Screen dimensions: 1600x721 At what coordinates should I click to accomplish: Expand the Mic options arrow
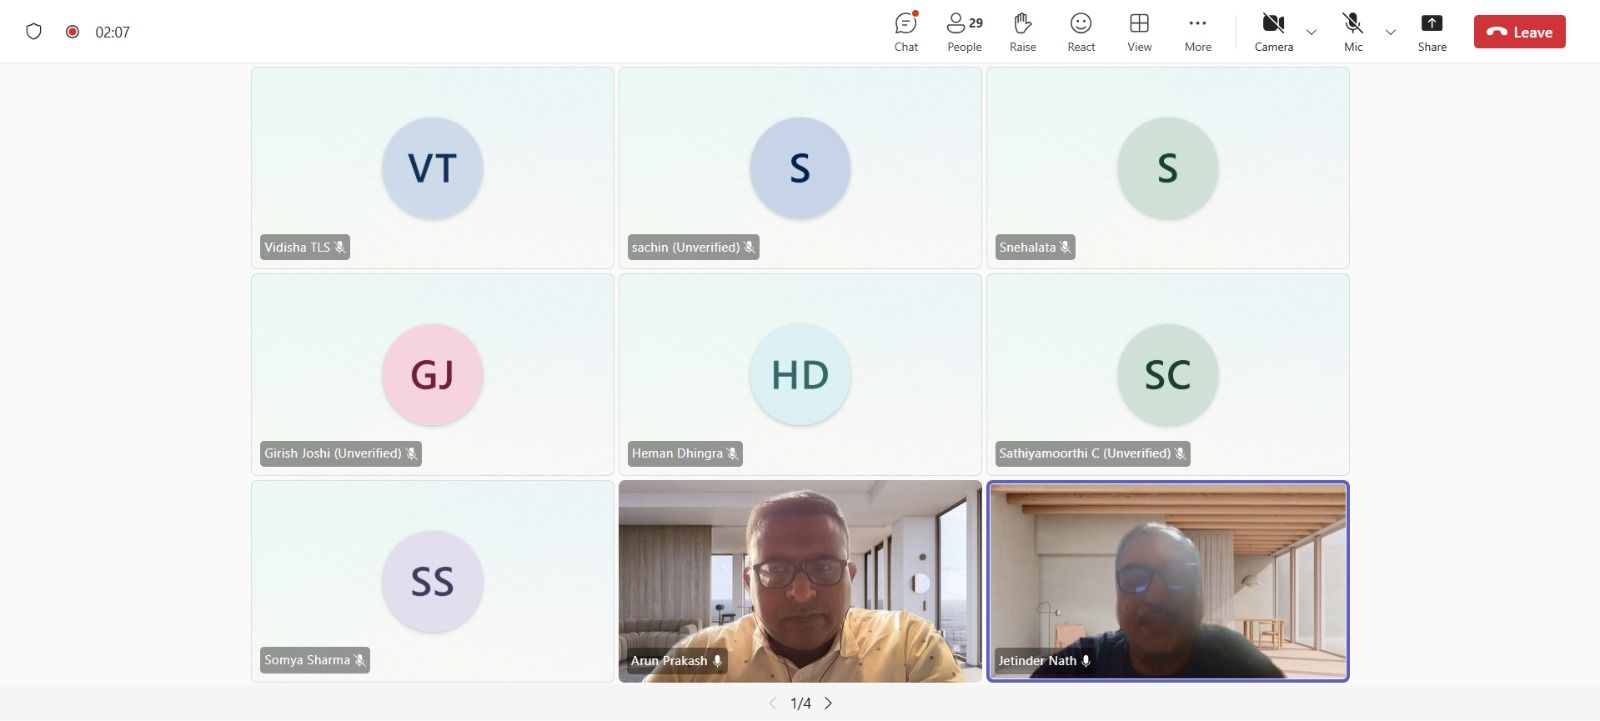[1390, 32]
